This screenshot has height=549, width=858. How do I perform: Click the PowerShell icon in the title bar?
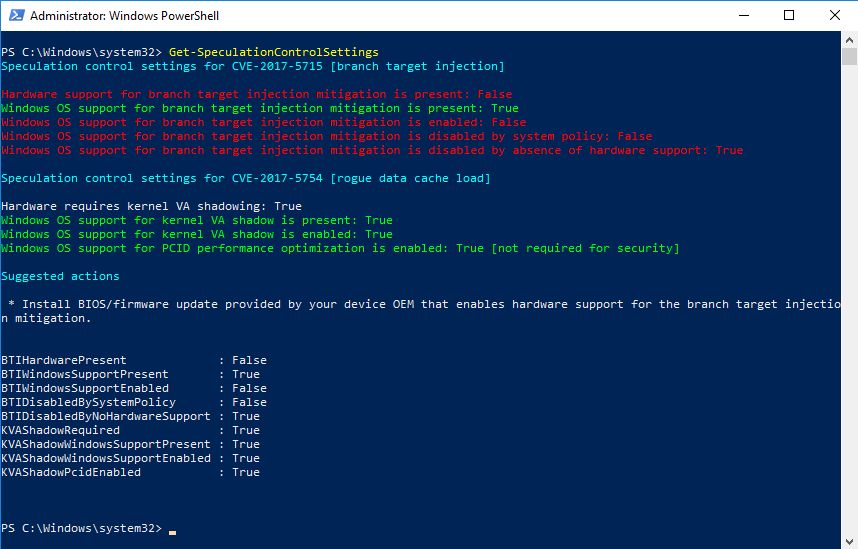[x=14, y=16]
